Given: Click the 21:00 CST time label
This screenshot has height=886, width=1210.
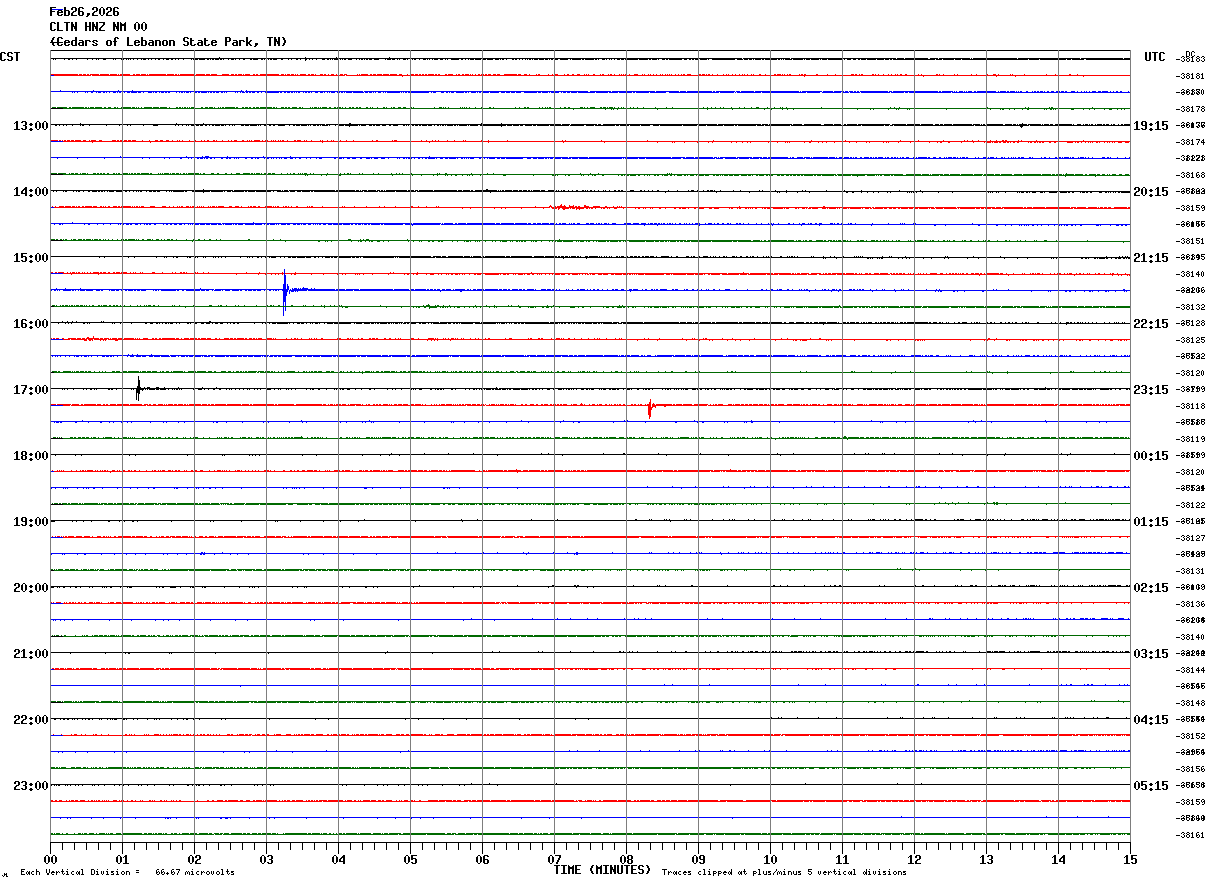Looking at the screenshot, I should point(30,654).
